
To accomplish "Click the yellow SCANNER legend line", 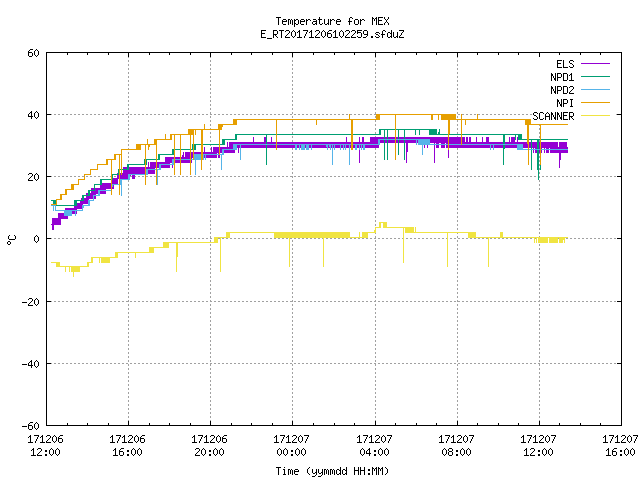I will coord(595,116).
